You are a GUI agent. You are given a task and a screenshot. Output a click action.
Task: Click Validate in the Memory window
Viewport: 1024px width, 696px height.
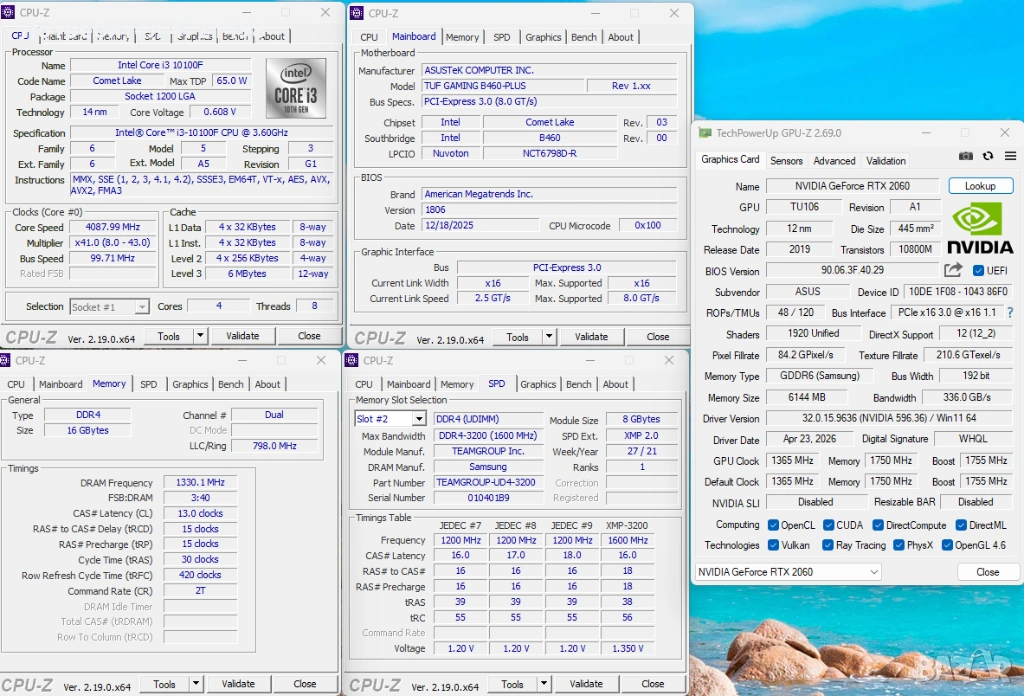(238, 684)
